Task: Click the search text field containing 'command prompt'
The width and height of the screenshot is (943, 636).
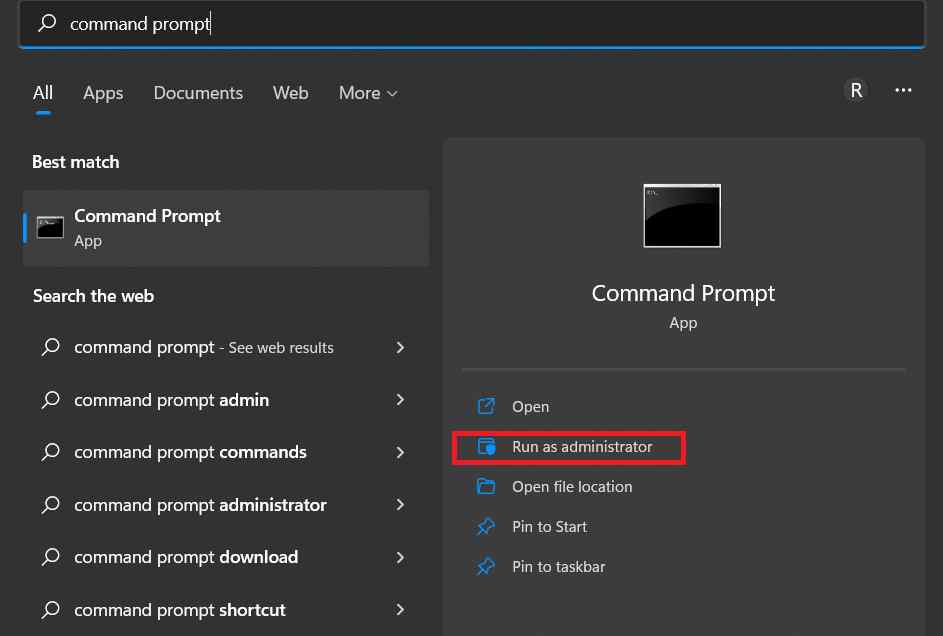Action: tap(472, 23)
